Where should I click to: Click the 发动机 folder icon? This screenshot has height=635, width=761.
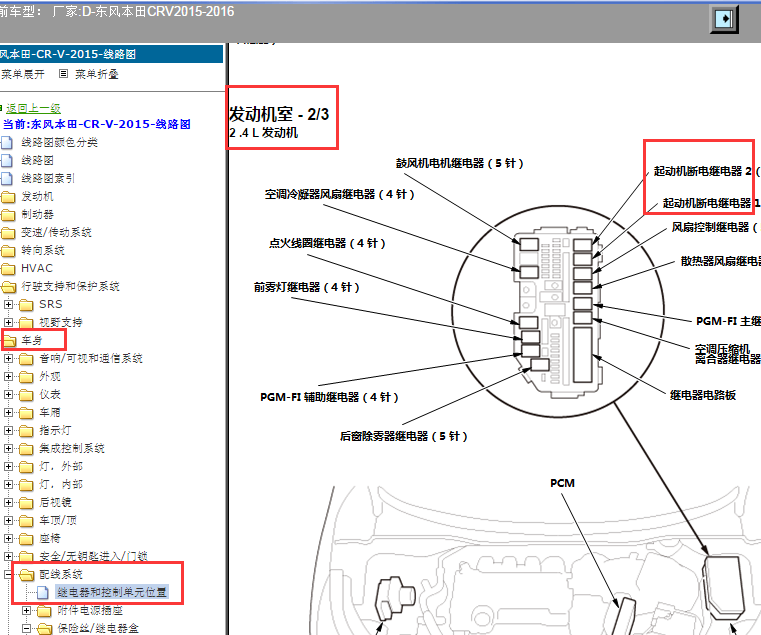[x=8, y=197]
